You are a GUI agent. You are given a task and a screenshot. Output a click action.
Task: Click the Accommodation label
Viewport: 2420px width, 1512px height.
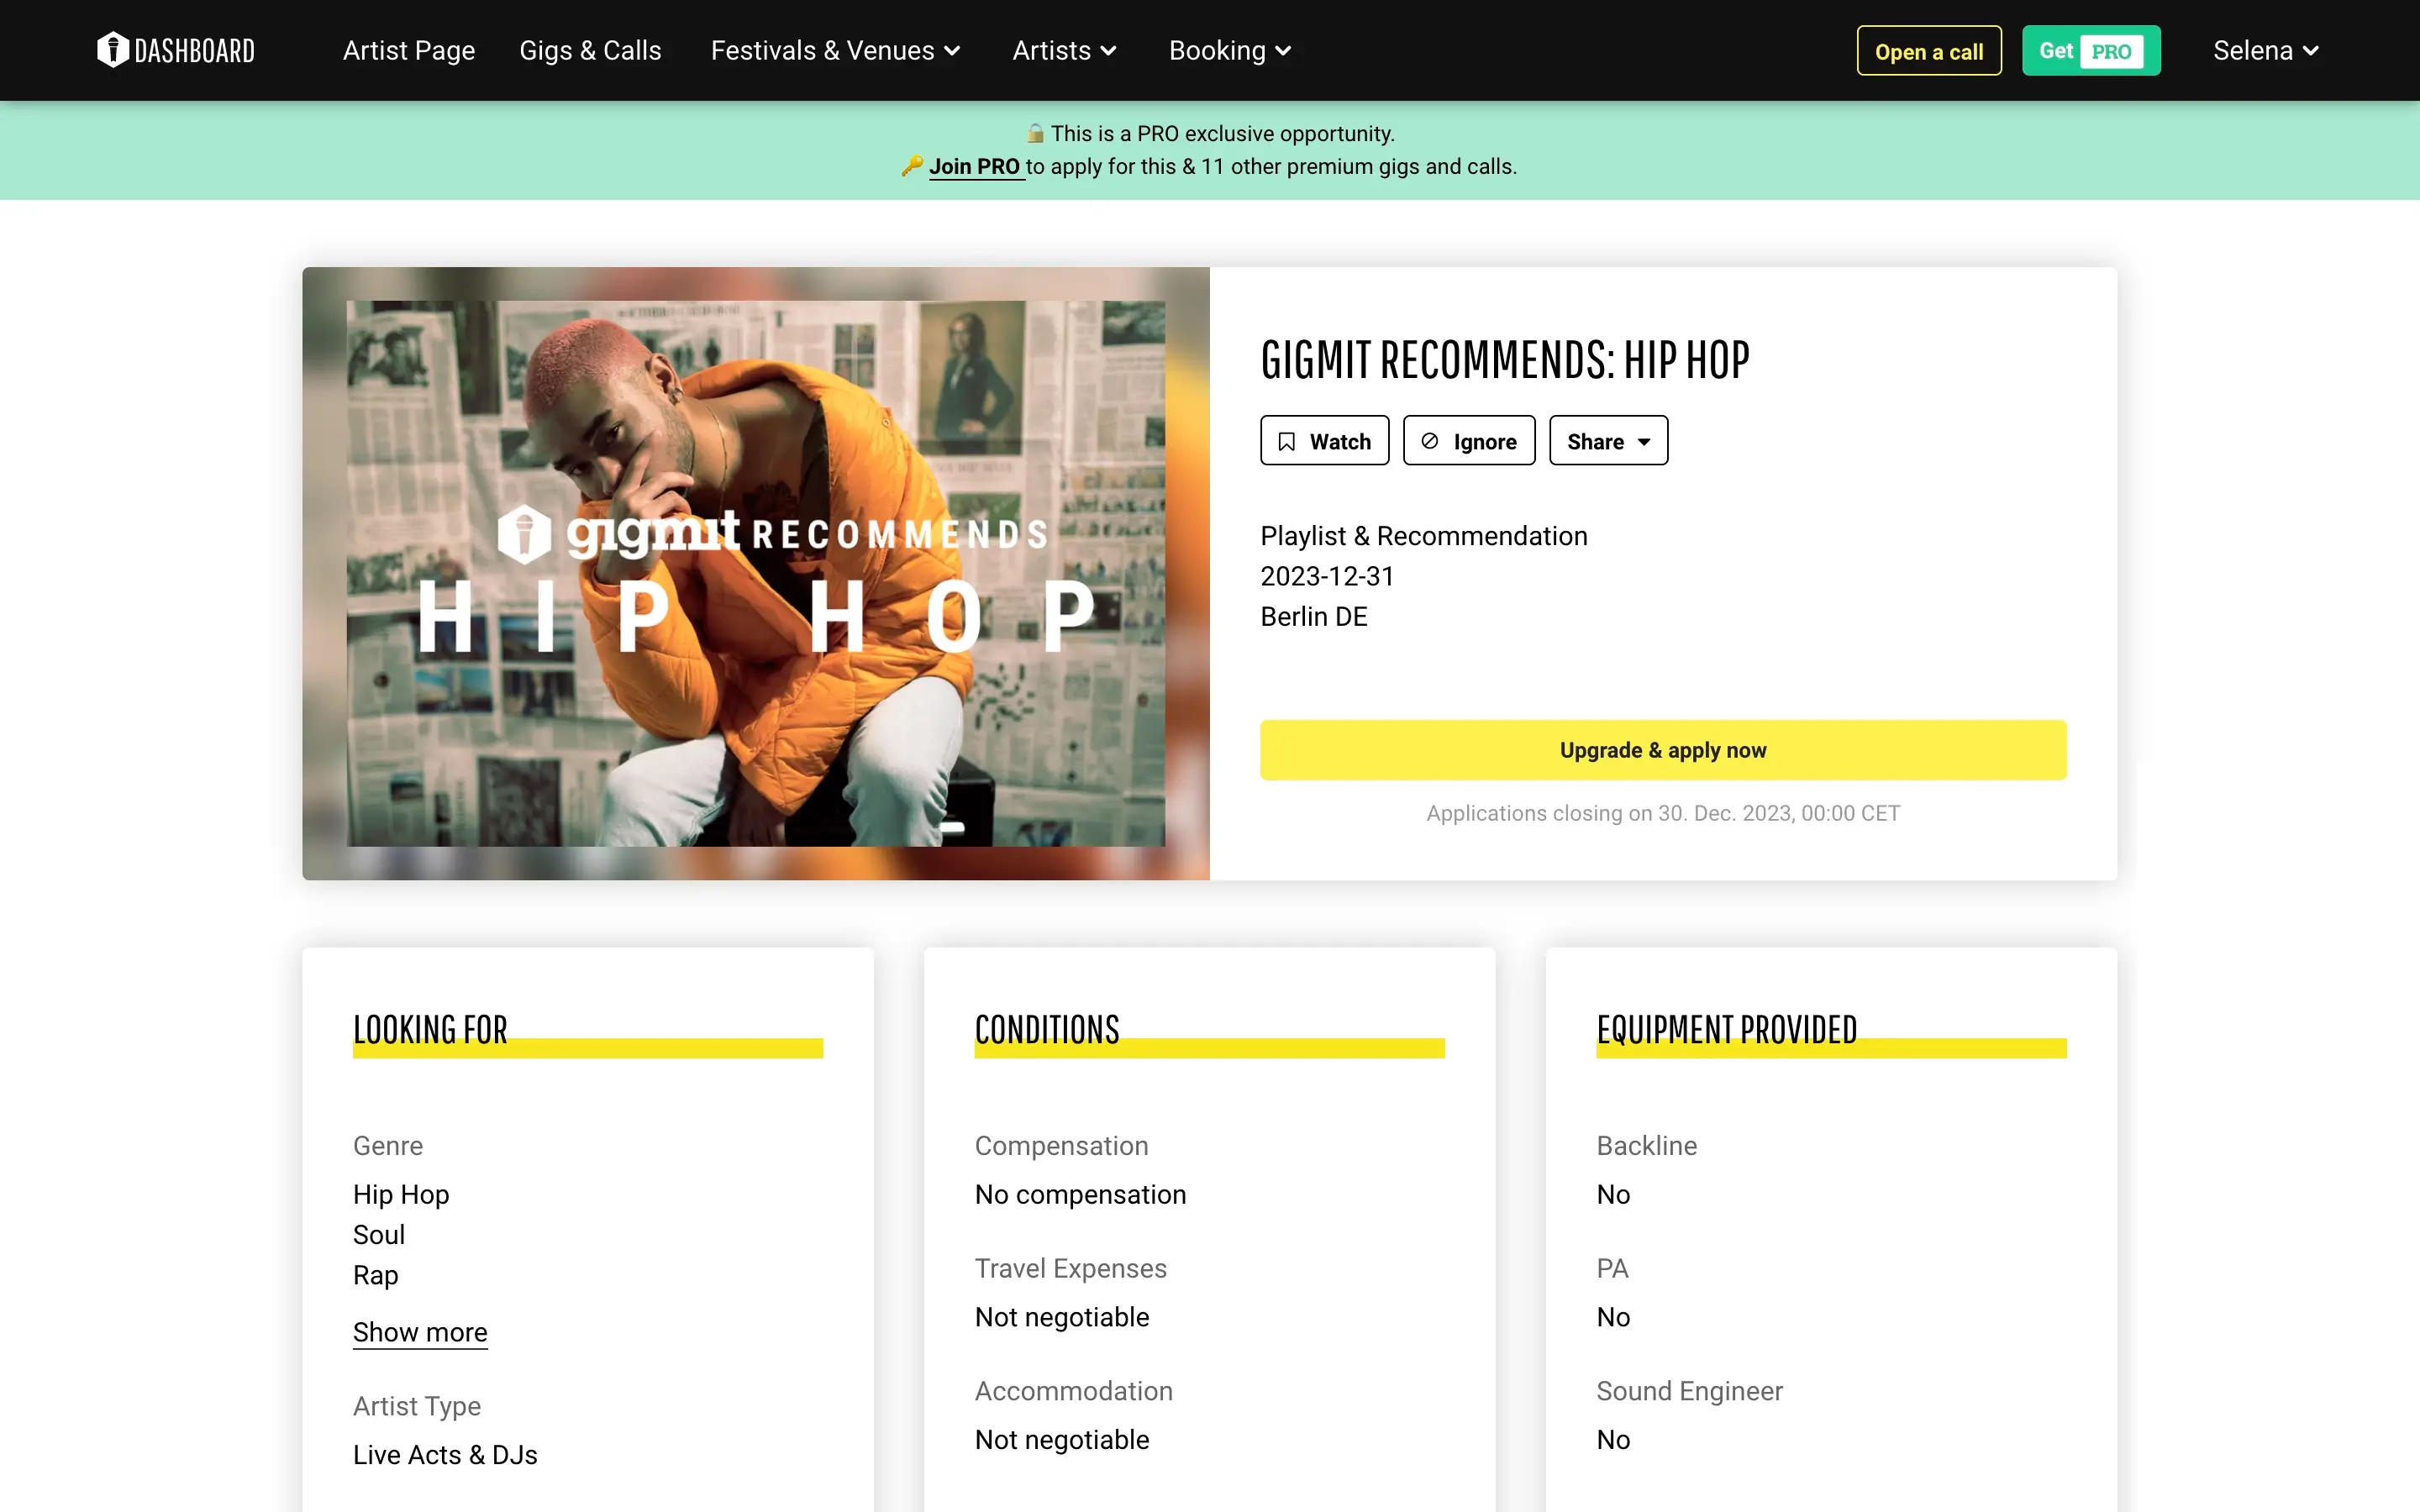1074,1391
